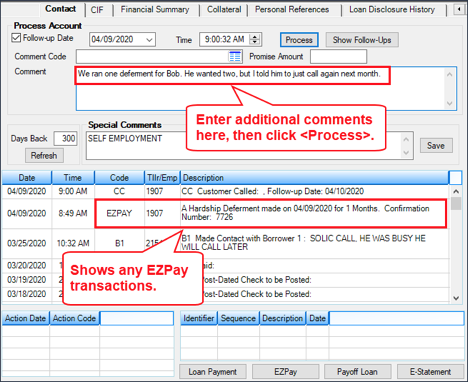Click the Tllr/Emp column header
The width and height of the screenshot is (468, 382).
tap(162, 178)
